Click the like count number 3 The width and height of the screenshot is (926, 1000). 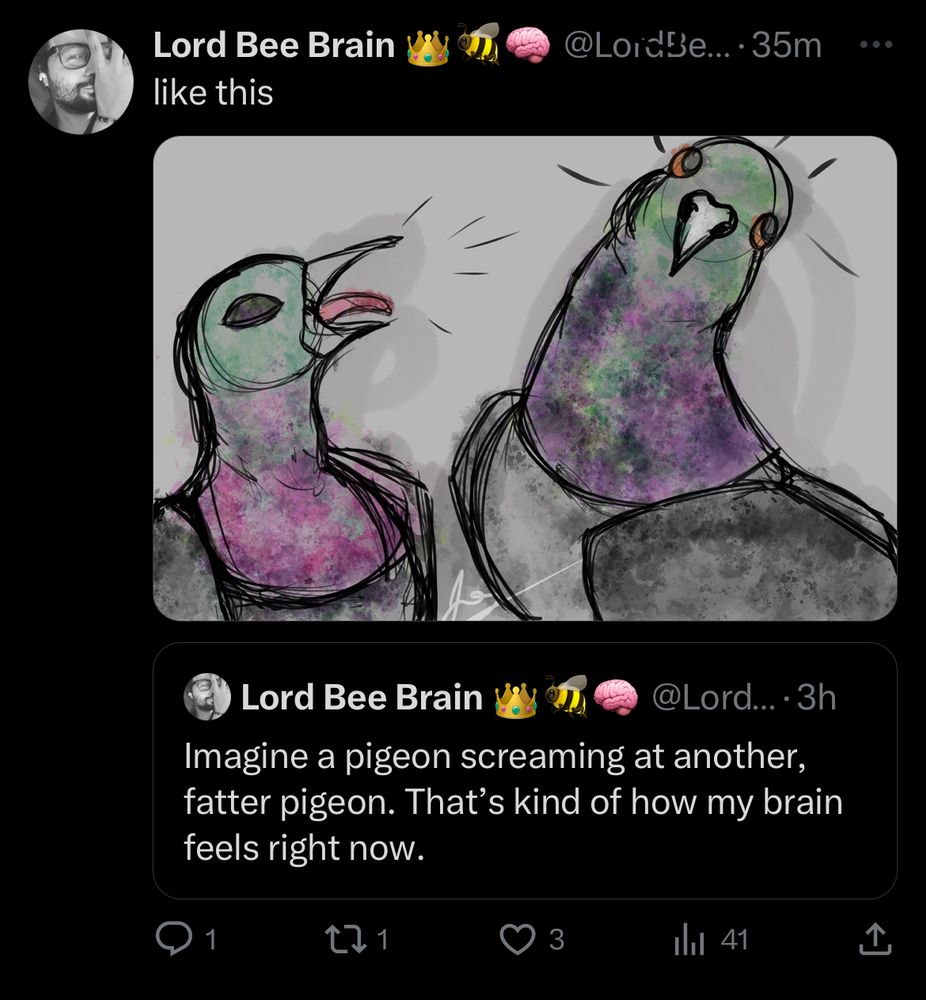pyautogui.click(x=557, y=940)
